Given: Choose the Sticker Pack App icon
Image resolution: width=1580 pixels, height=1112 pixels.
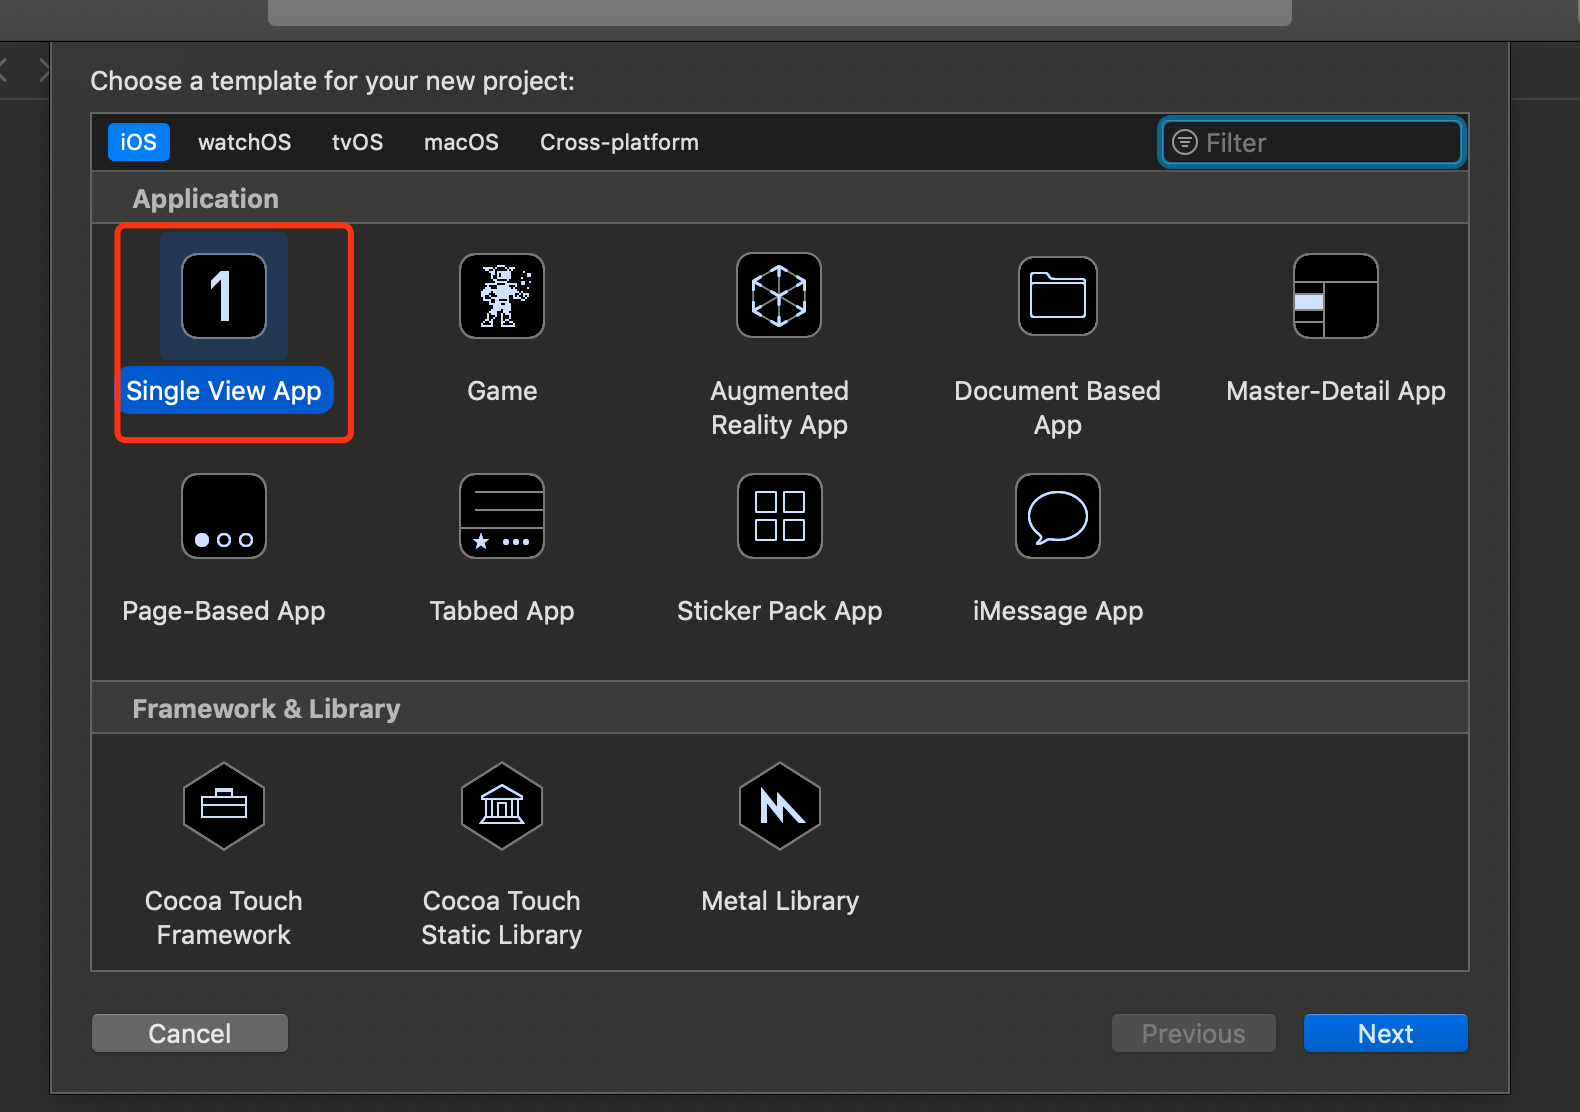Looking at the screenshot, I should pyautogui.click(x=780, y=516).
